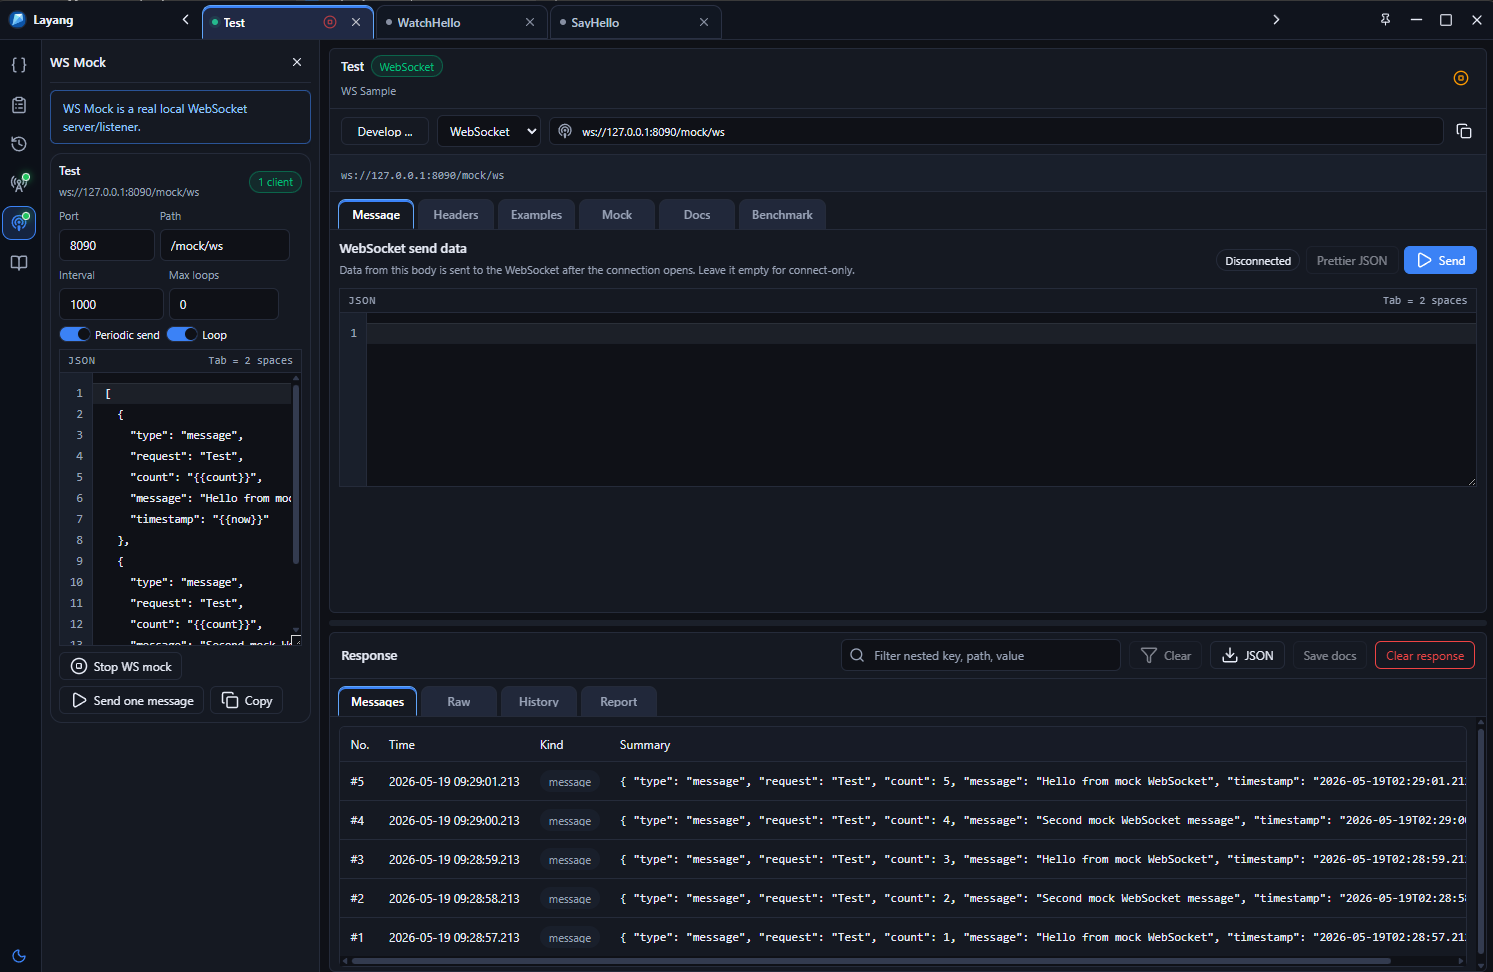The width and height of the screenshot is (1493, 972).
Task: Click the WebSocket URL input field
Action: tap(996, 131)
